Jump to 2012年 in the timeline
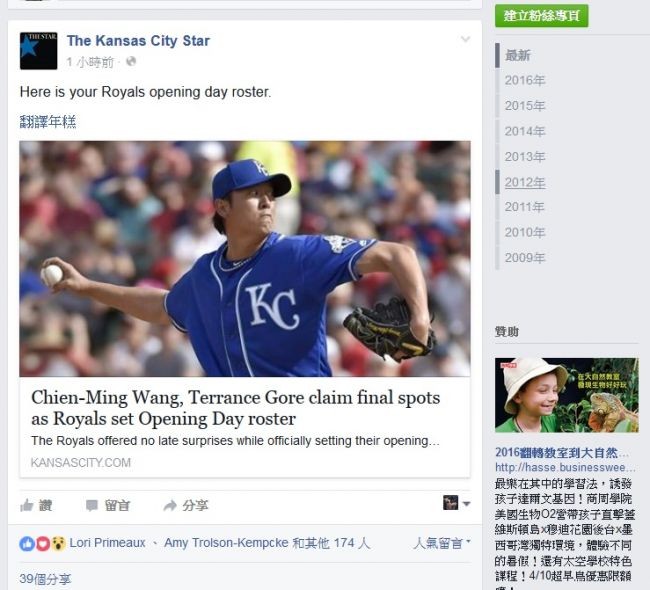The width and height of the screenshot is (650, 590). 525,182
